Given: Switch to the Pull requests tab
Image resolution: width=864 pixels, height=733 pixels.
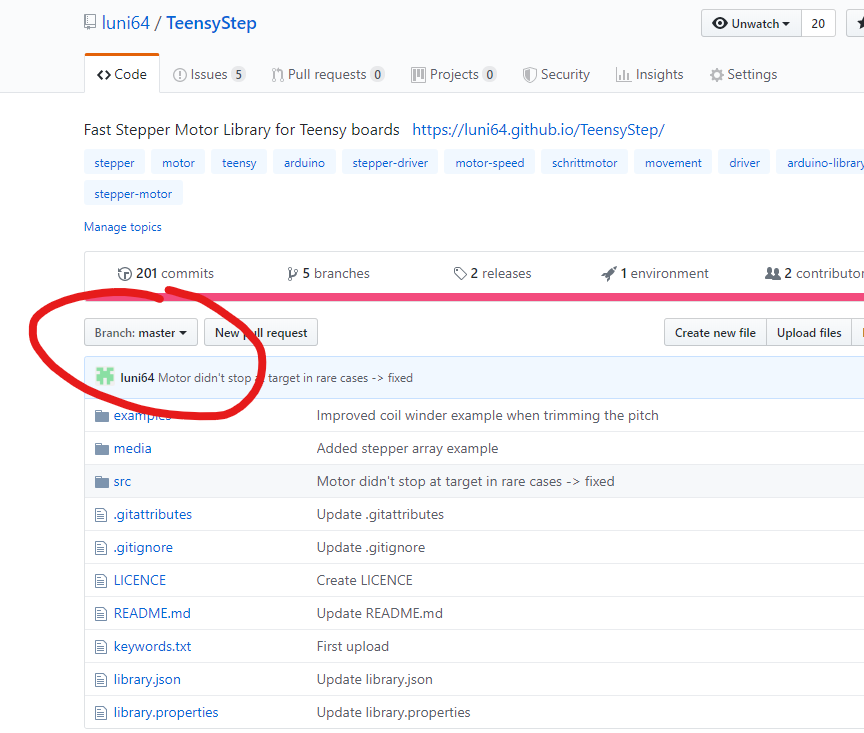Looking at the screenshot, I should (327, 74).
